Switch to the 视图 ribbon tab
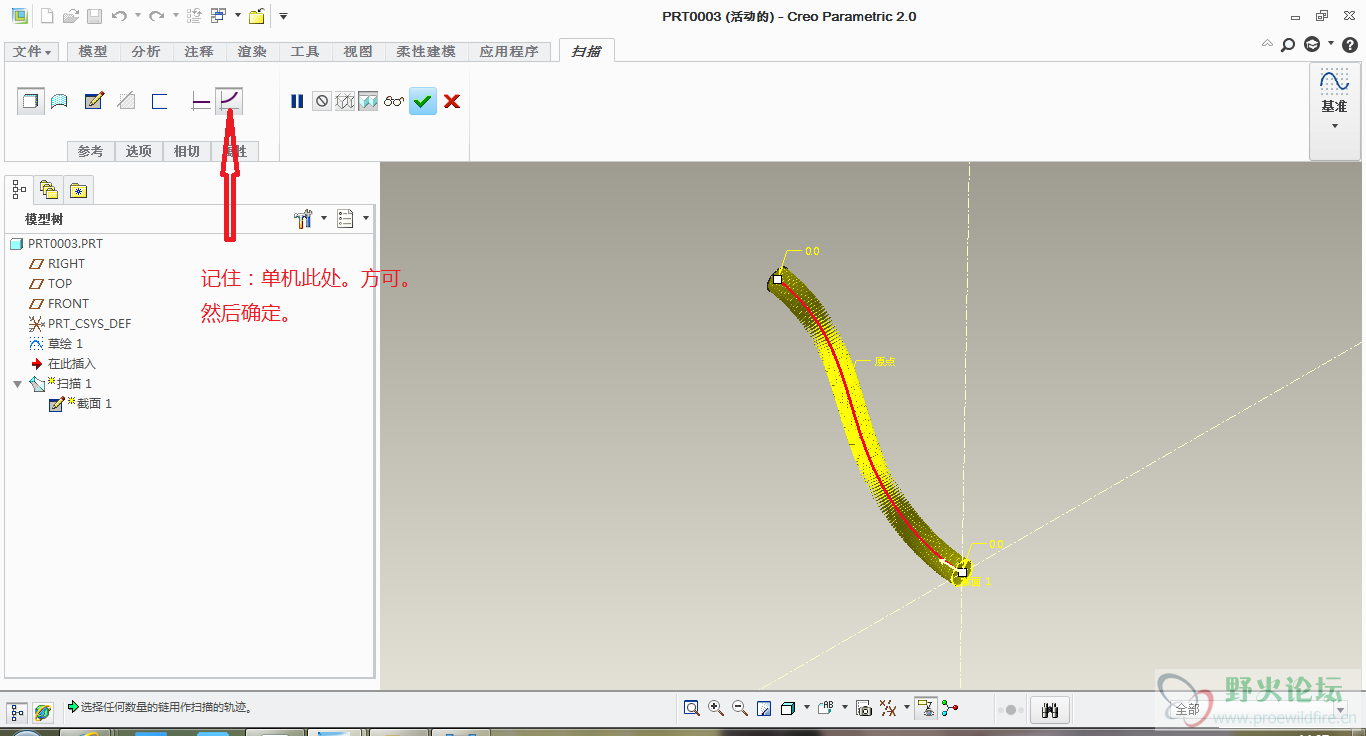Screen dimensions: 1366x736 pos(358,51)
